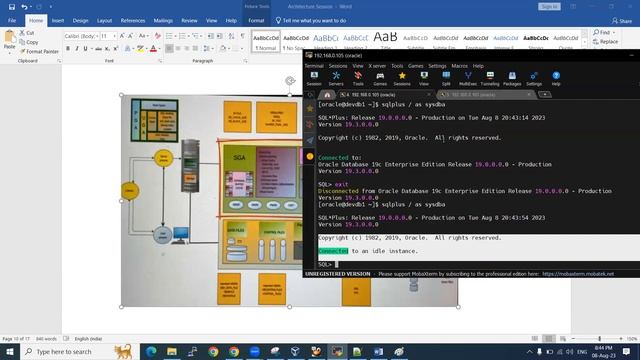Apply the yellow text highlight color
Viewport: 640px width, 360px height.
tap(140, 49)
